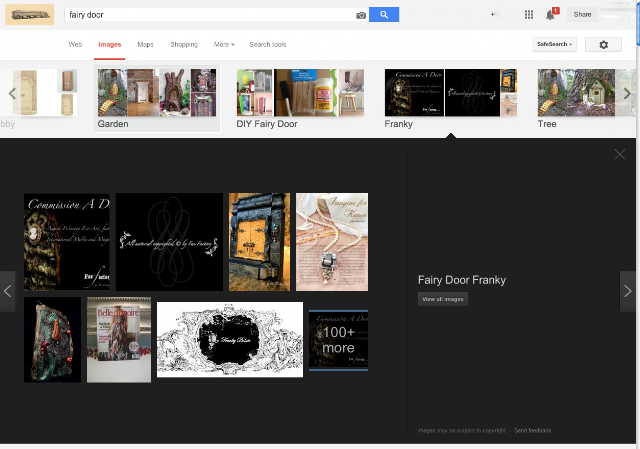This screenshot has width=640, height=449.
Task: Open the Belle Armoire magazine thumbnail
Action: click(x=119, y=340)
